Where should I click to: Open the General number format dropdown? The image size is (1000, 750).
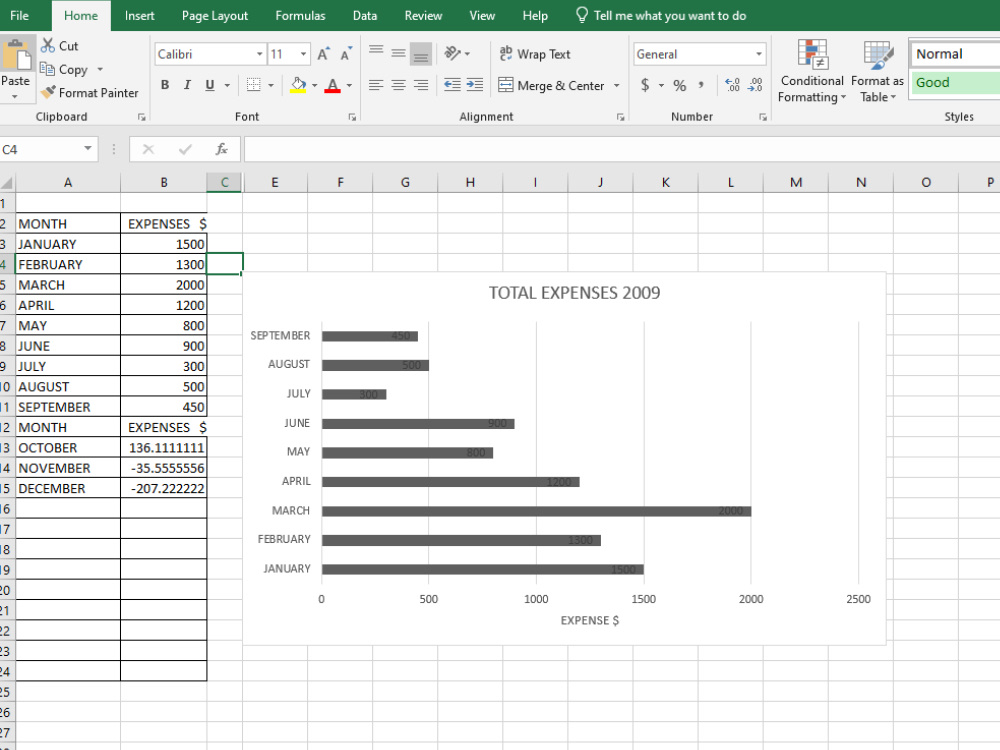pos(758,54)
